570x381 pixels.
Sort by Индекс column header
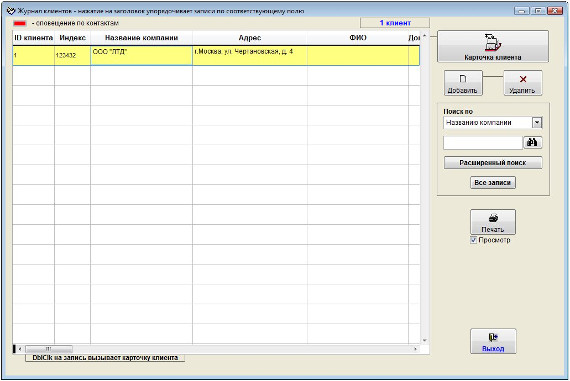point(72,38)
